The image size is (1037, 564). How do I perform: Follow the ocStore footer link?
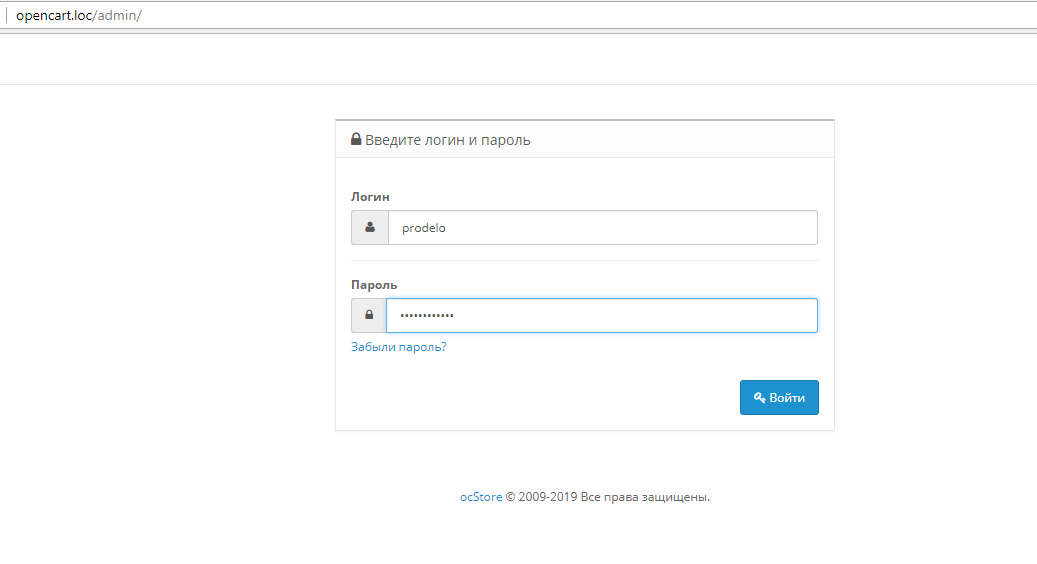481,497
